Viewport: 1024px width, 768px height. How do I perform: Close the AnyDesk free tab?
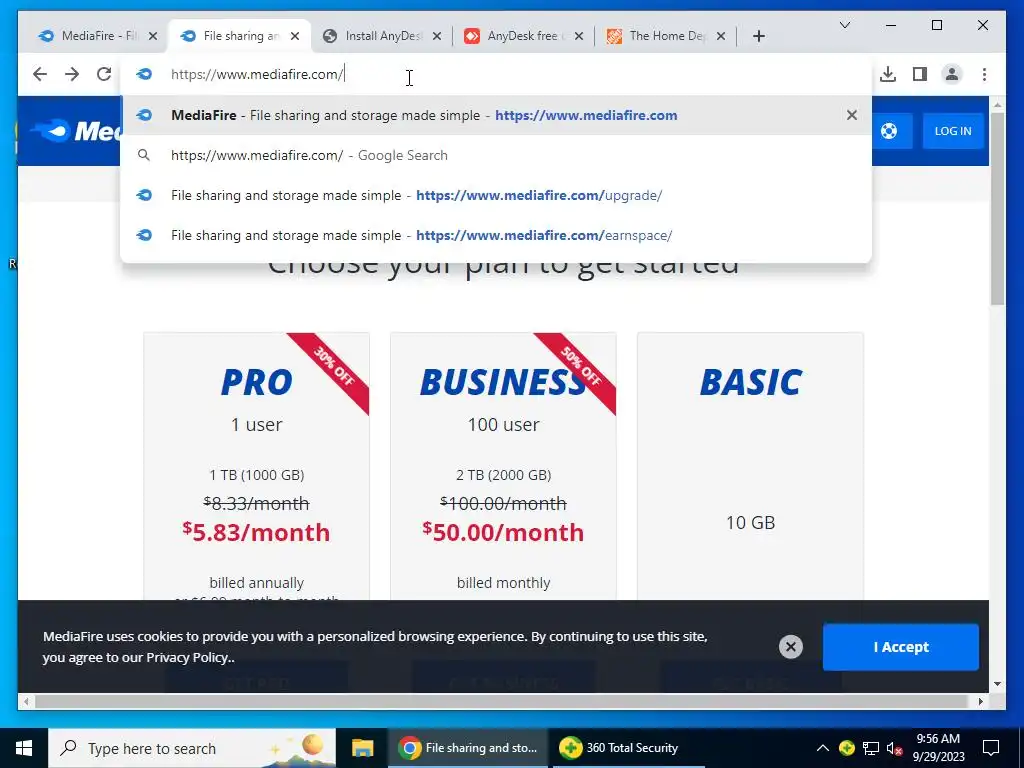pos(579,37)
